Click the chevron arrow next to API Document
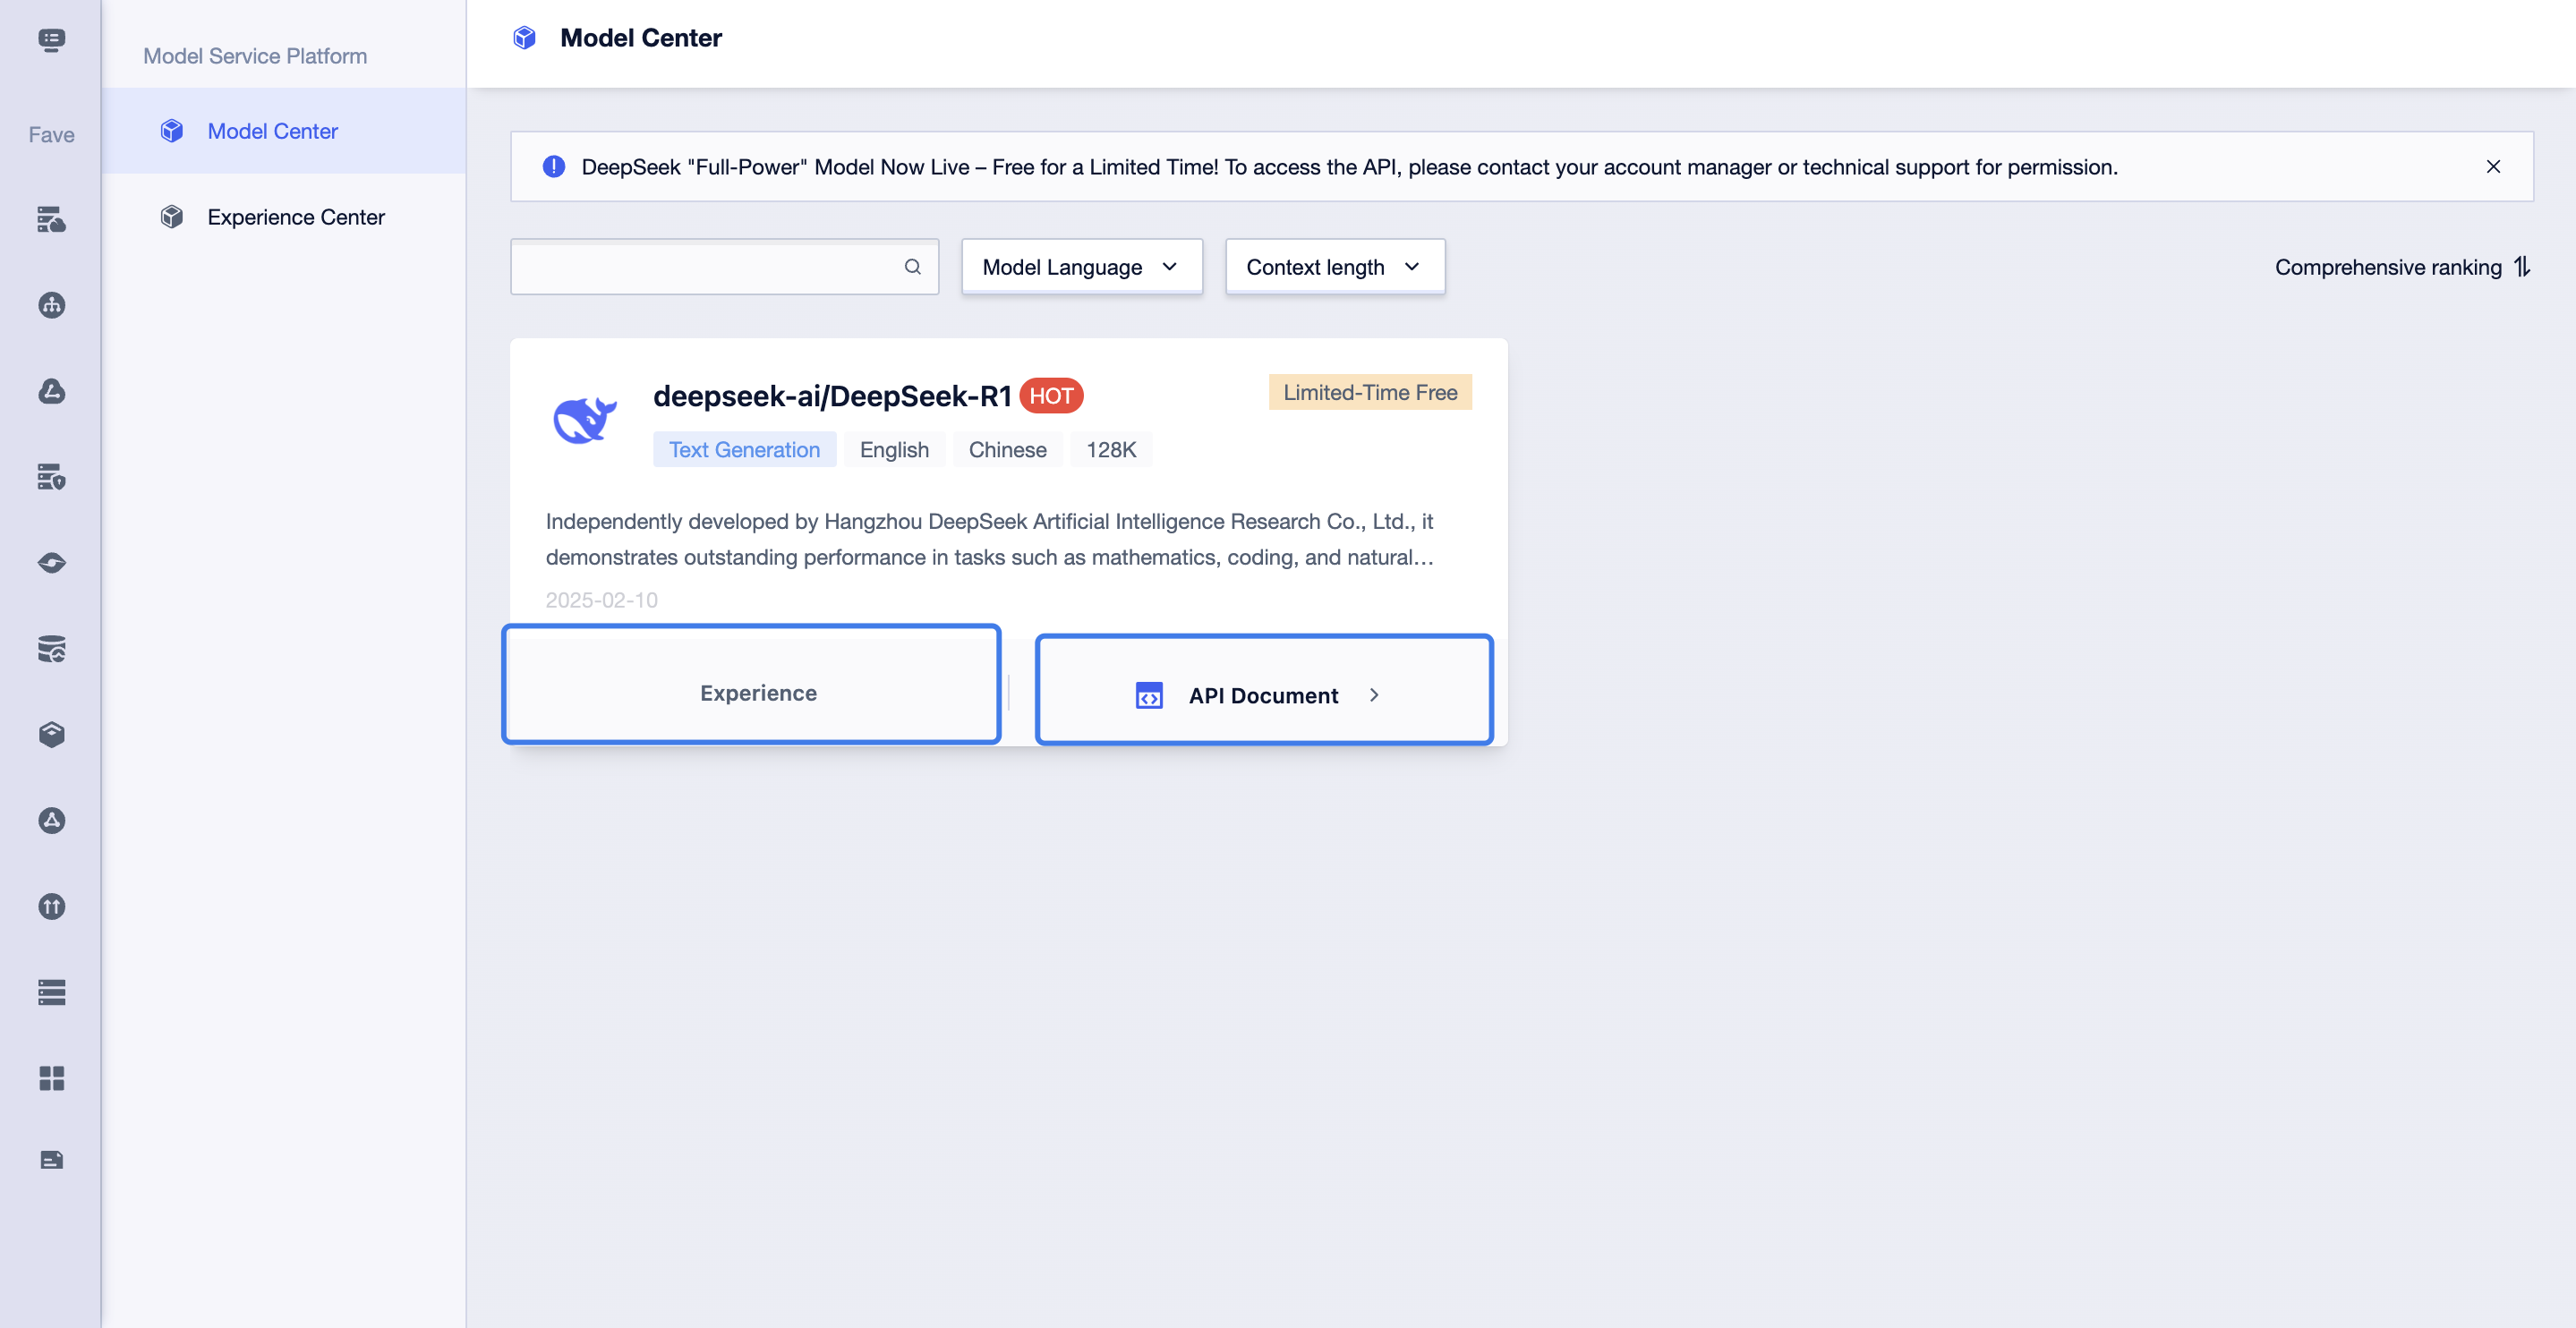Viewport: 2576px width, 1328px height. click(1374, 695)
